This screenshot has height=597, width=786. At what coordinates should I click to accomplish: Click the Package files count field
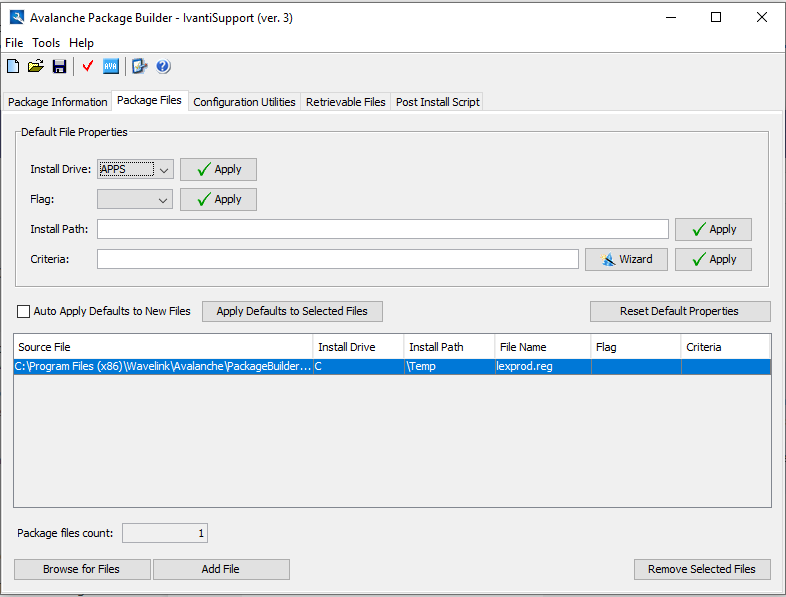coord(165,533)
